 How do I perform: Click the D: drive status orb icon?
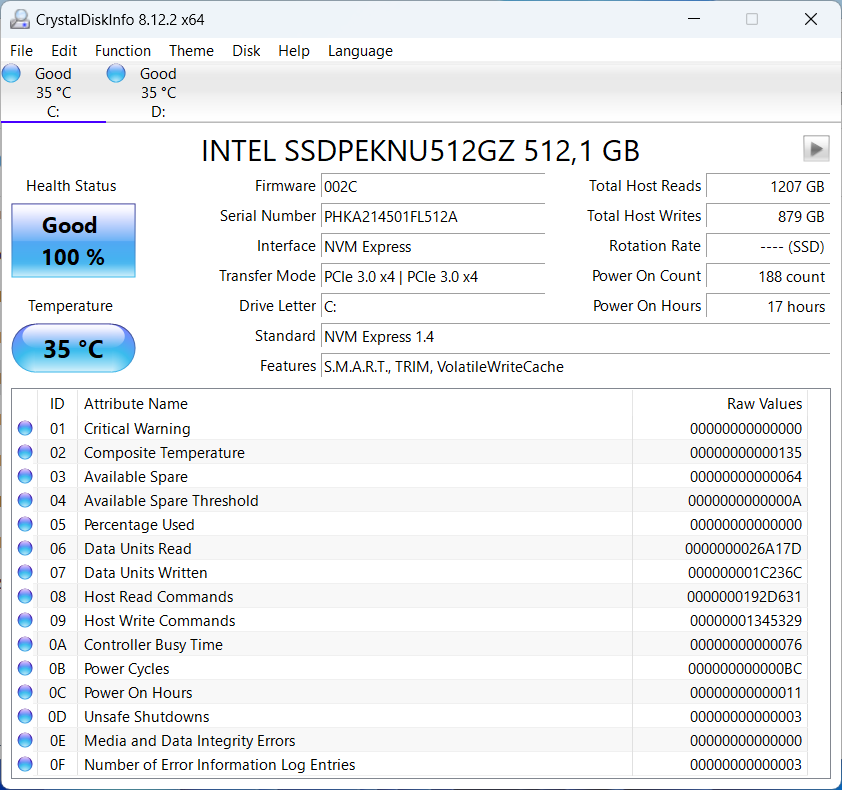(116, 73)
